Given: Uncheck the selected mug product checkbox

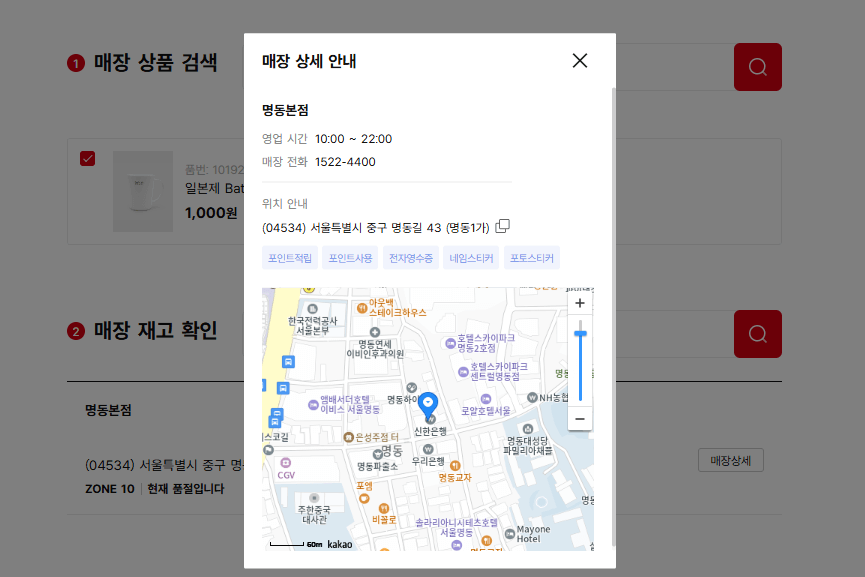Looking at the screenshot, I should tap(88, 158).
